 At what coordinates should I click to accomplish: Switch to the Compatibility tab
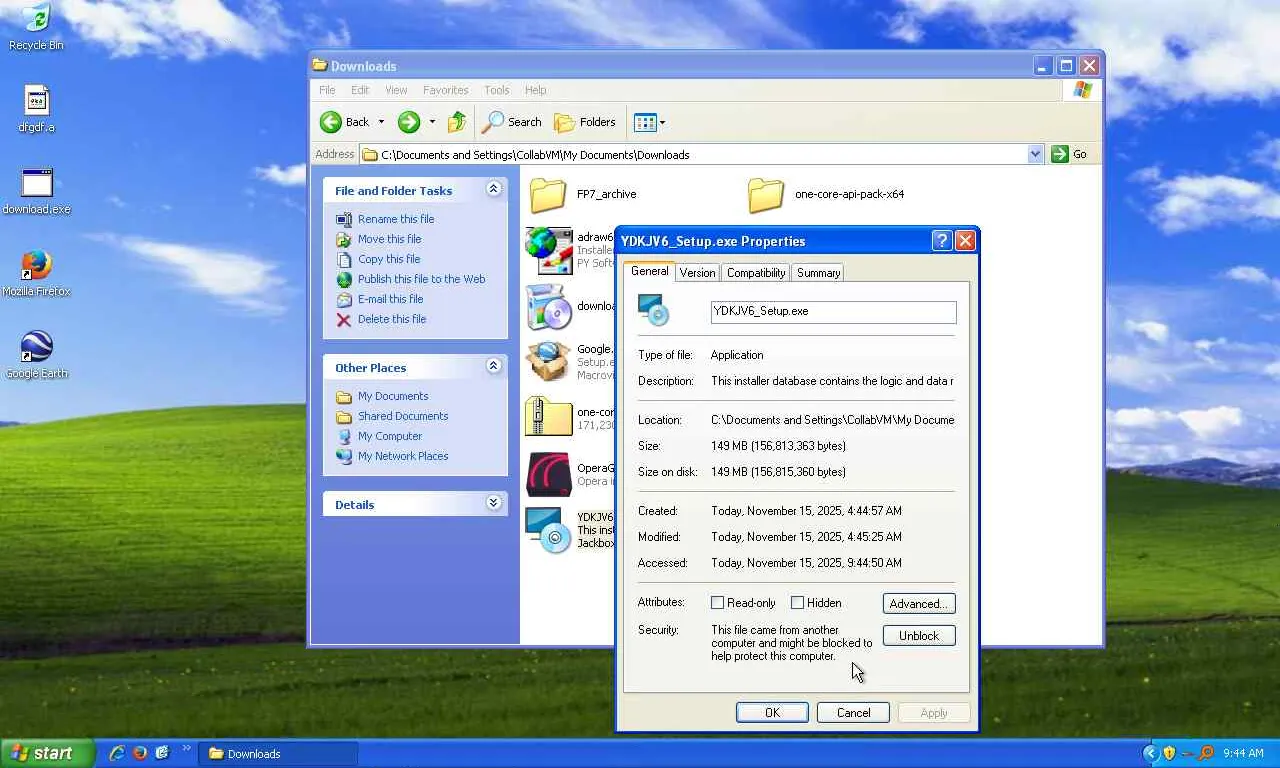pyautogui.click(x=755, y=273)
